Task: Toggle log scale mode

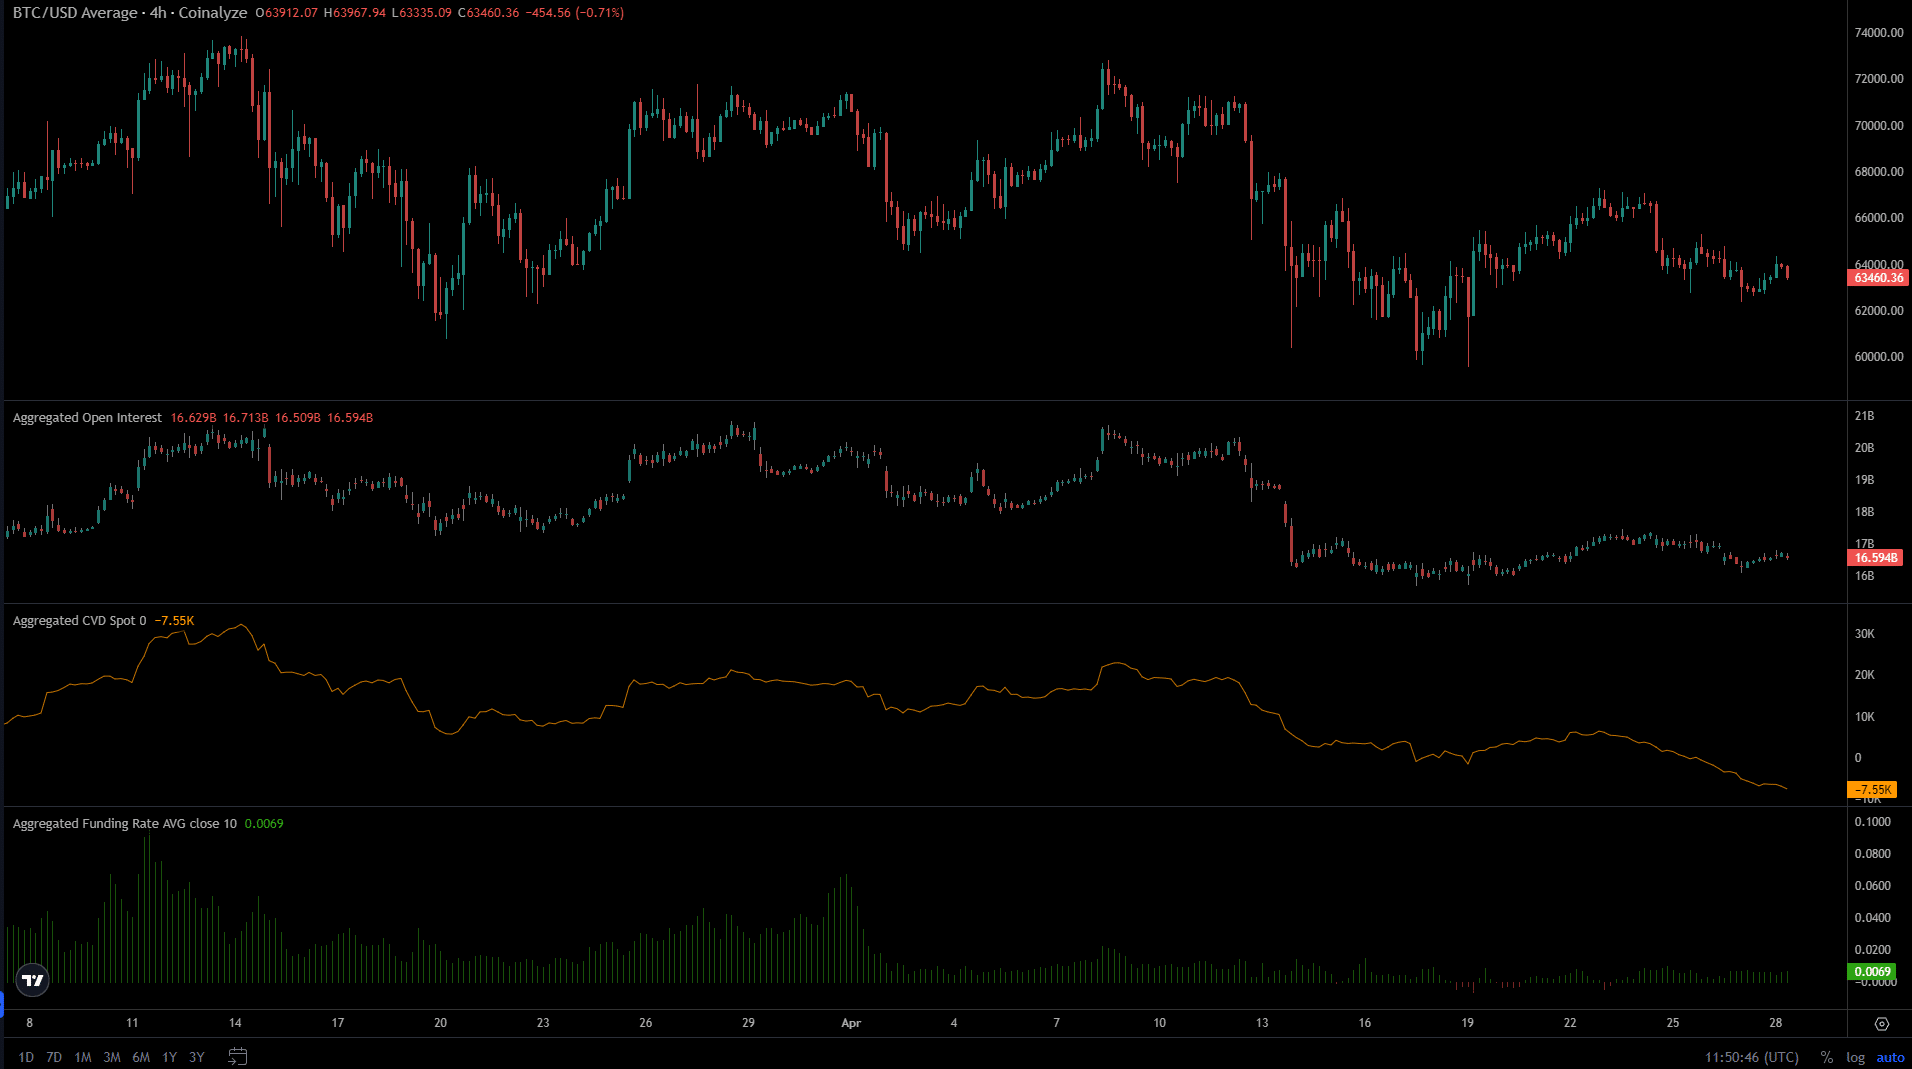Action: [1856, 1057]
